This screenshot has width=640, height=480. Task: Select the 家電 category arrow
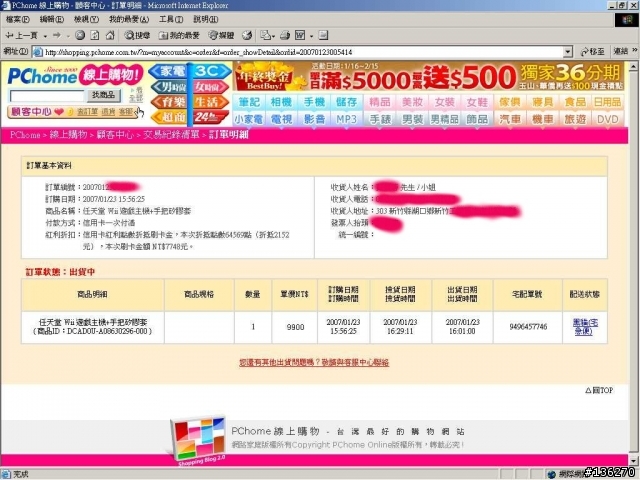(x=169, y=71)
